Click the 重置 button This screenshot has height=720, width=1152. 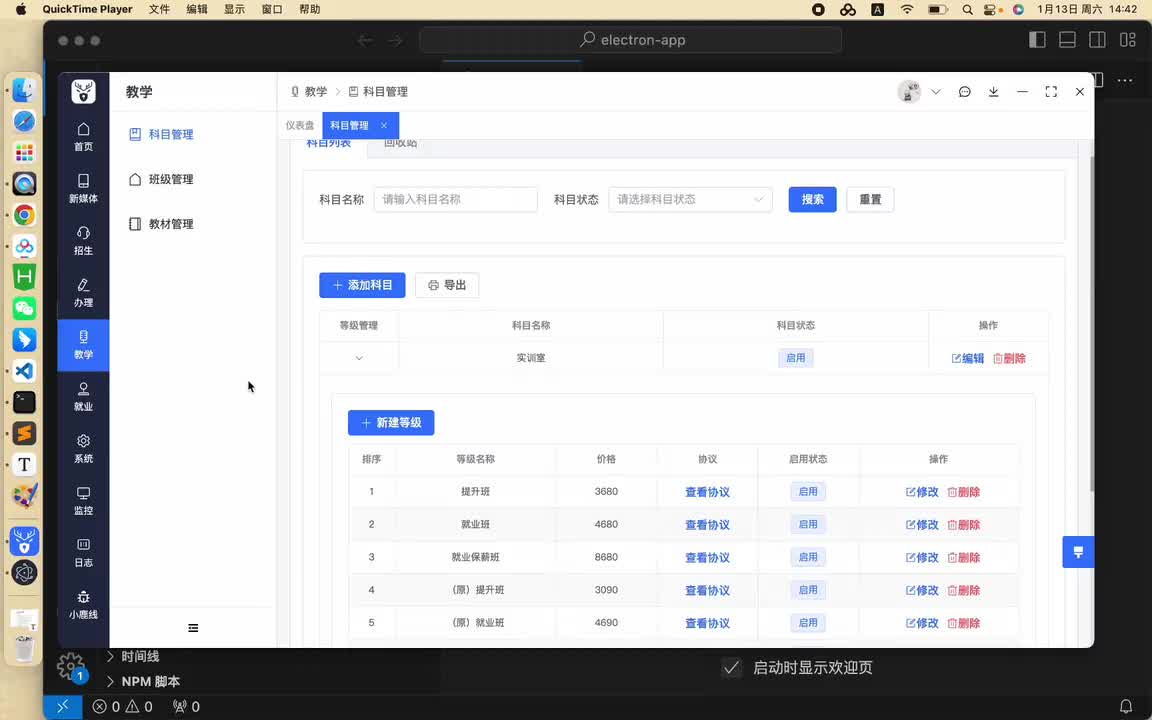pyautogui.click(x=870, y=199)
